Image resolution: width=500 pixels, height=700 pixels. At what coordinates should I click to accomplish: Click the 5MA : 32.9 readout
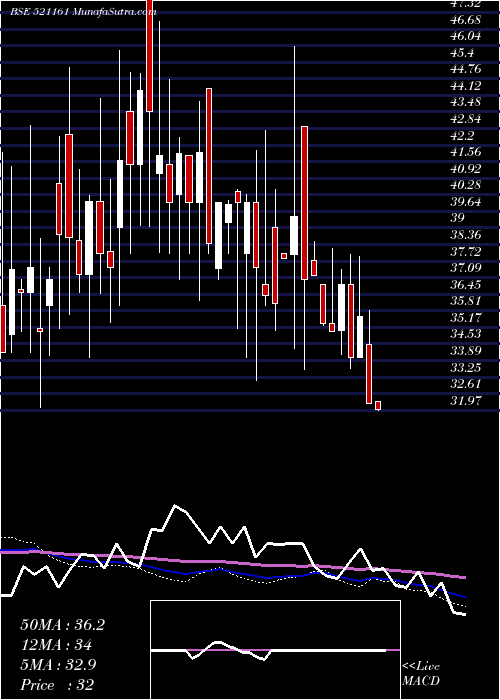58,665
